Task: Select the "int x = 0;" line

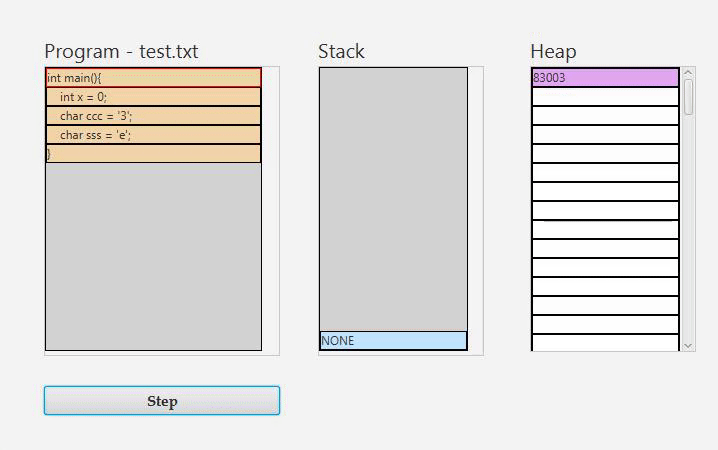Action: 153,97
